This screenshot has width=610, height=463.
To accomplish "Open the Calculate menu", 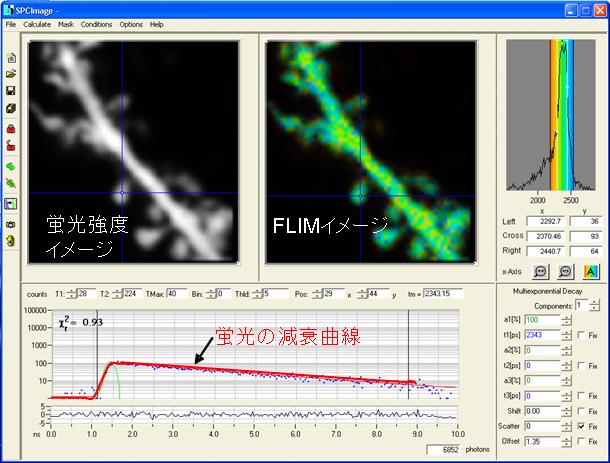I will 37,24.
